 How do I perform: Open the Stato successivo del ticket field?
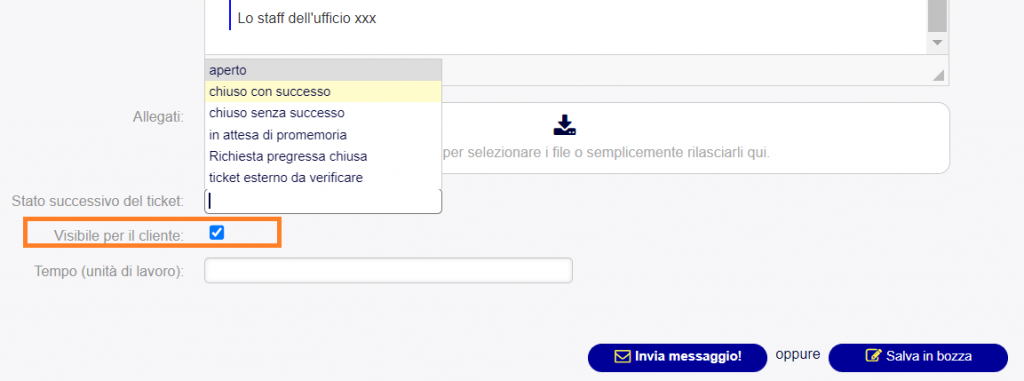[323, 201]
